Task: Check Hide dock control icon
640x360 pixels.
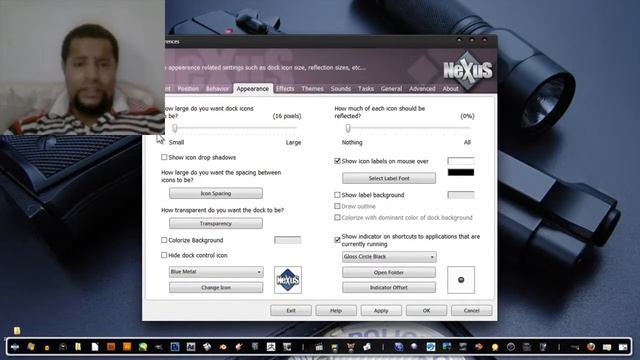Action: coord(164,255)
